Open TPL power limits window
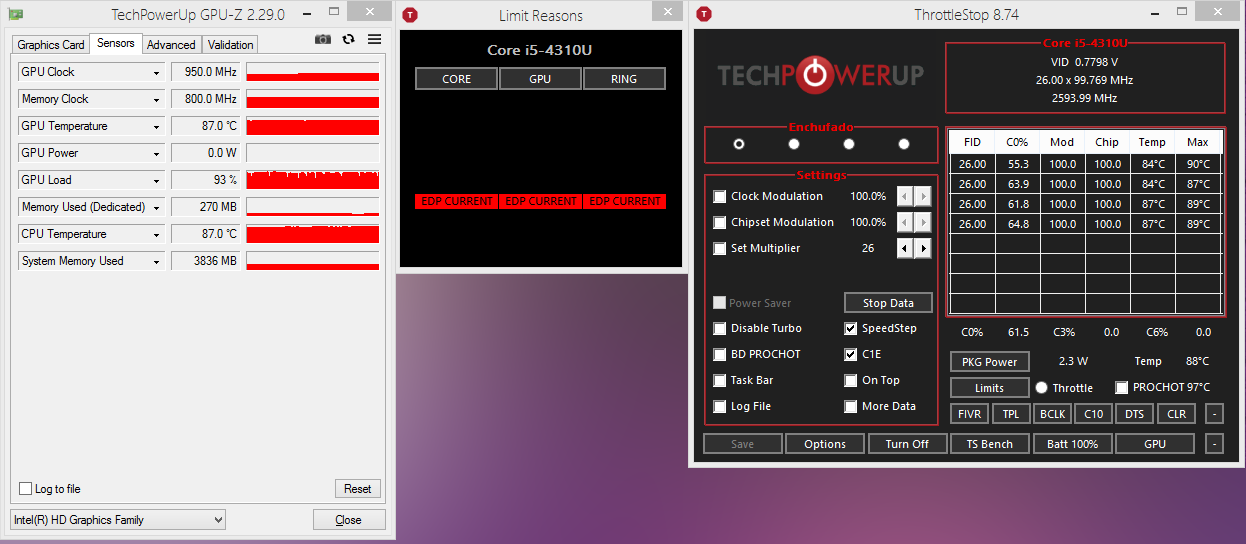Viewport: 1246px width, 544px height. pyautogui.click(x=1011, y=414)
